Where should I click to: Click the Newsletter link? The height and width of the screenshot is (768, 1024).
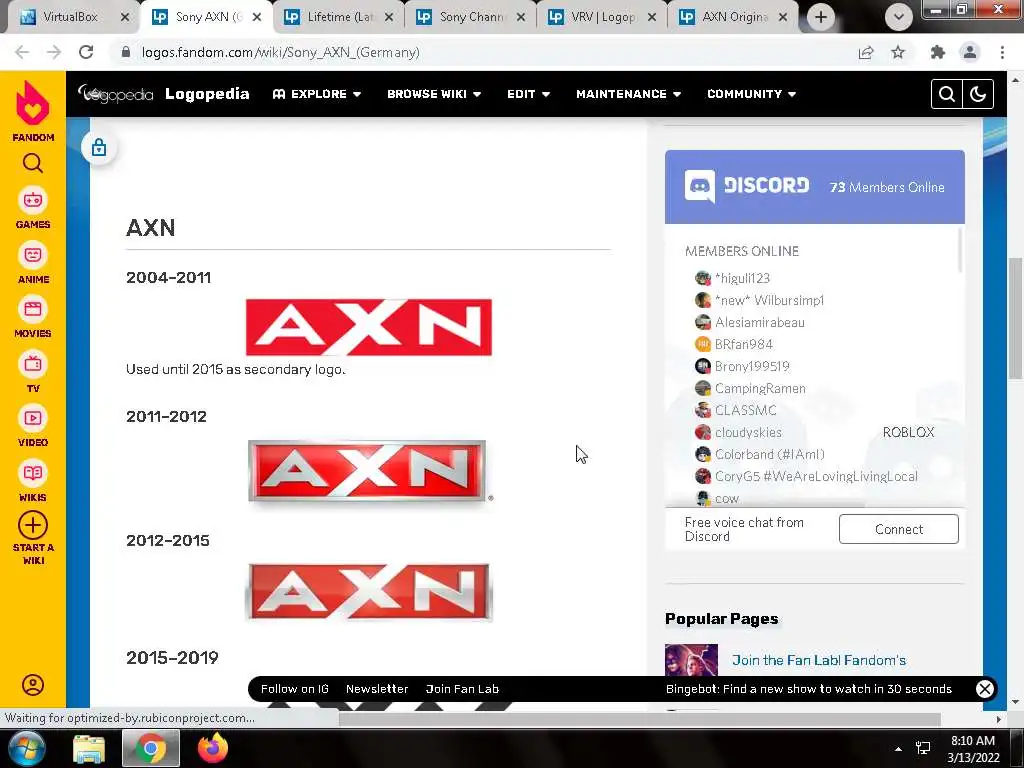tap(377, 688)
